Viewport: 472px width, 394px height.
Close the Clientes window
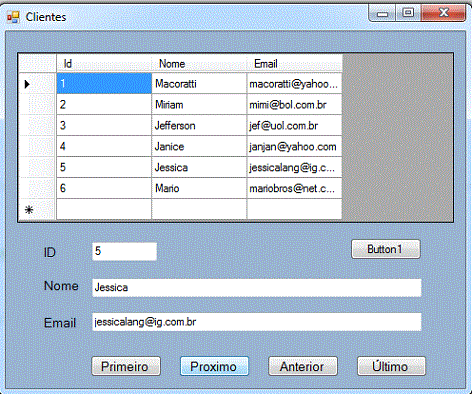(x=443, y=13)
